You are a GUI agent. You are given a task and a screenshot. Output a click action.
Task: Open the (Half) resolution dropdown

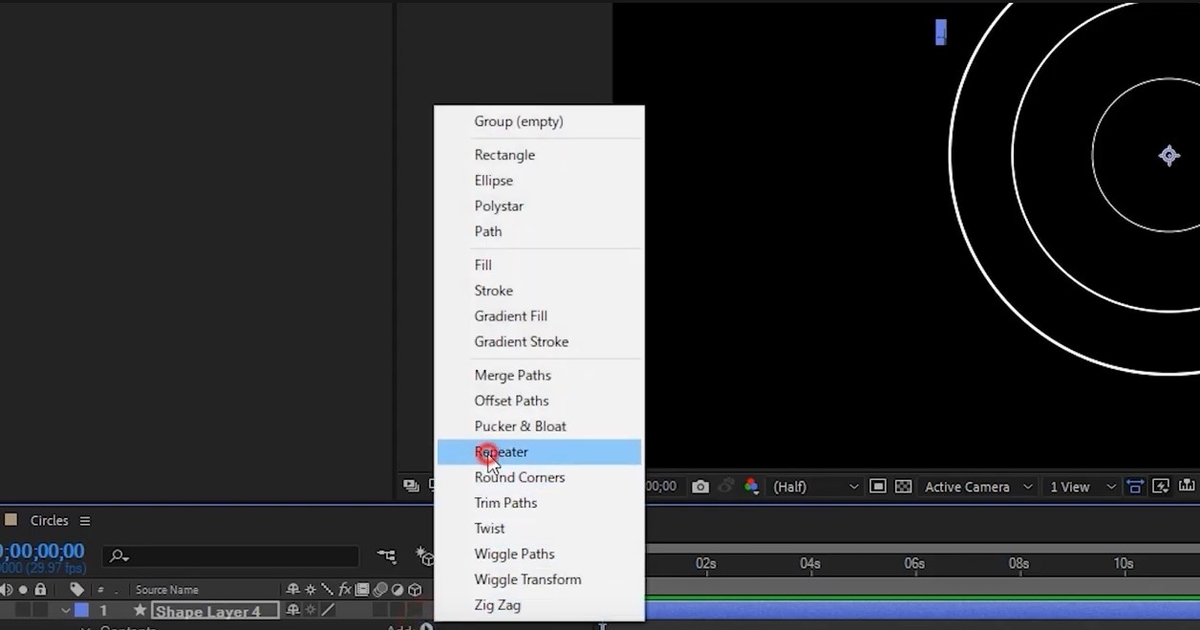(x=815, y=487)
